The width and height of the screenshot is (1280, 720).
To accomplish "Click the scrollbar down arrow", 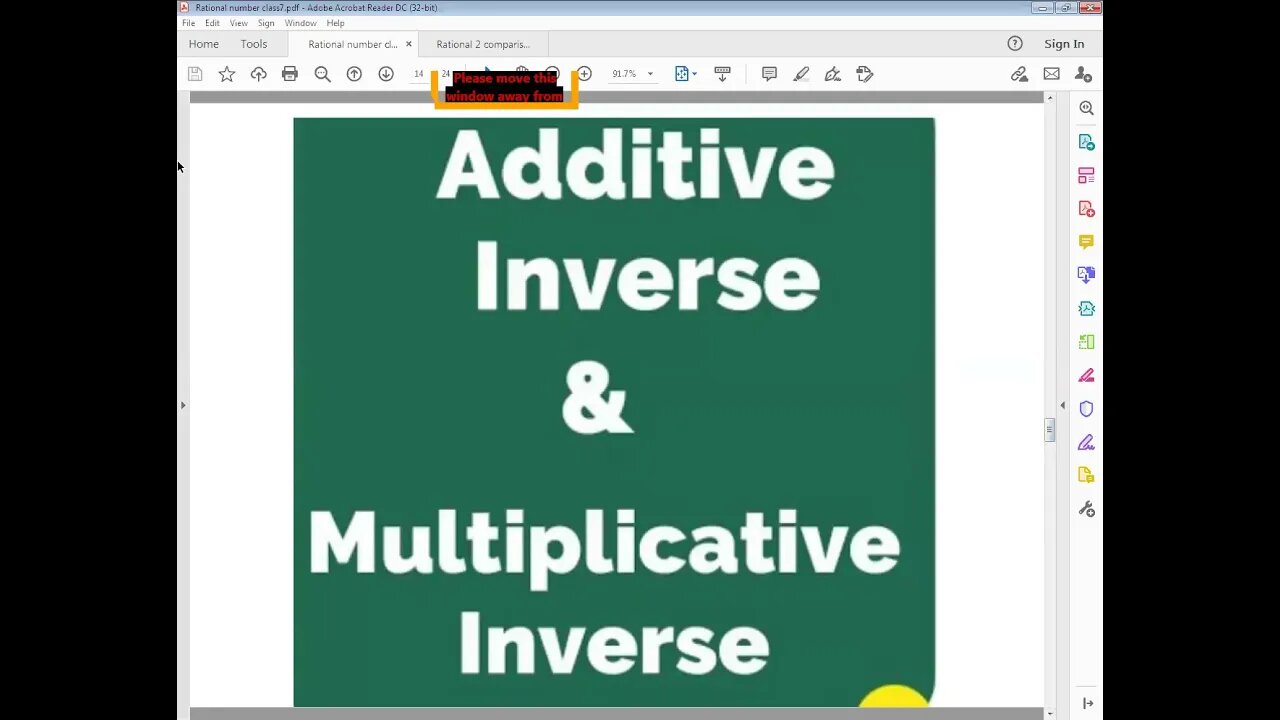I will tap(1049, 713).
